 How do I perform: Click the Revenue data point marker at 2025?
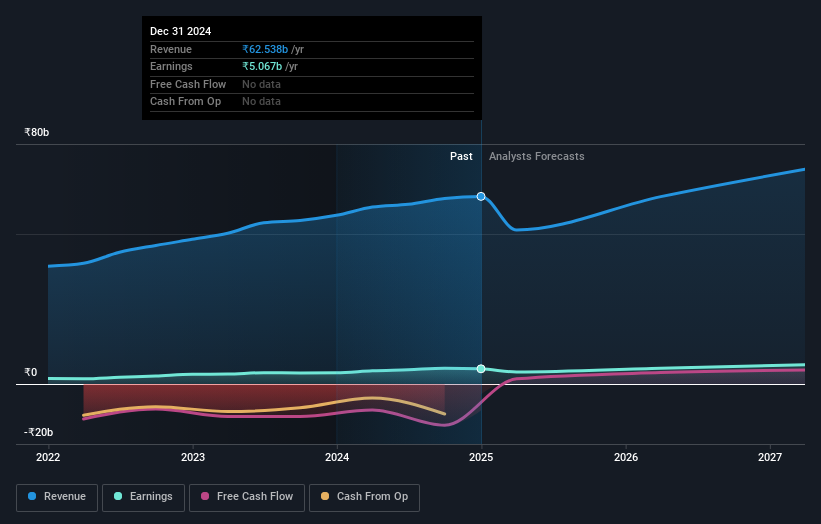tap(481, 196)
